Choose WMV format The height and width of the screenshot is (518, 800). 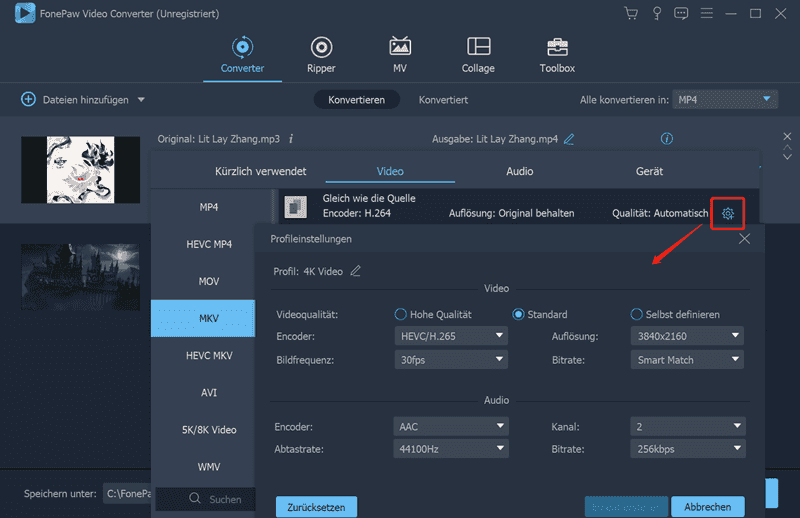[209, 466]
